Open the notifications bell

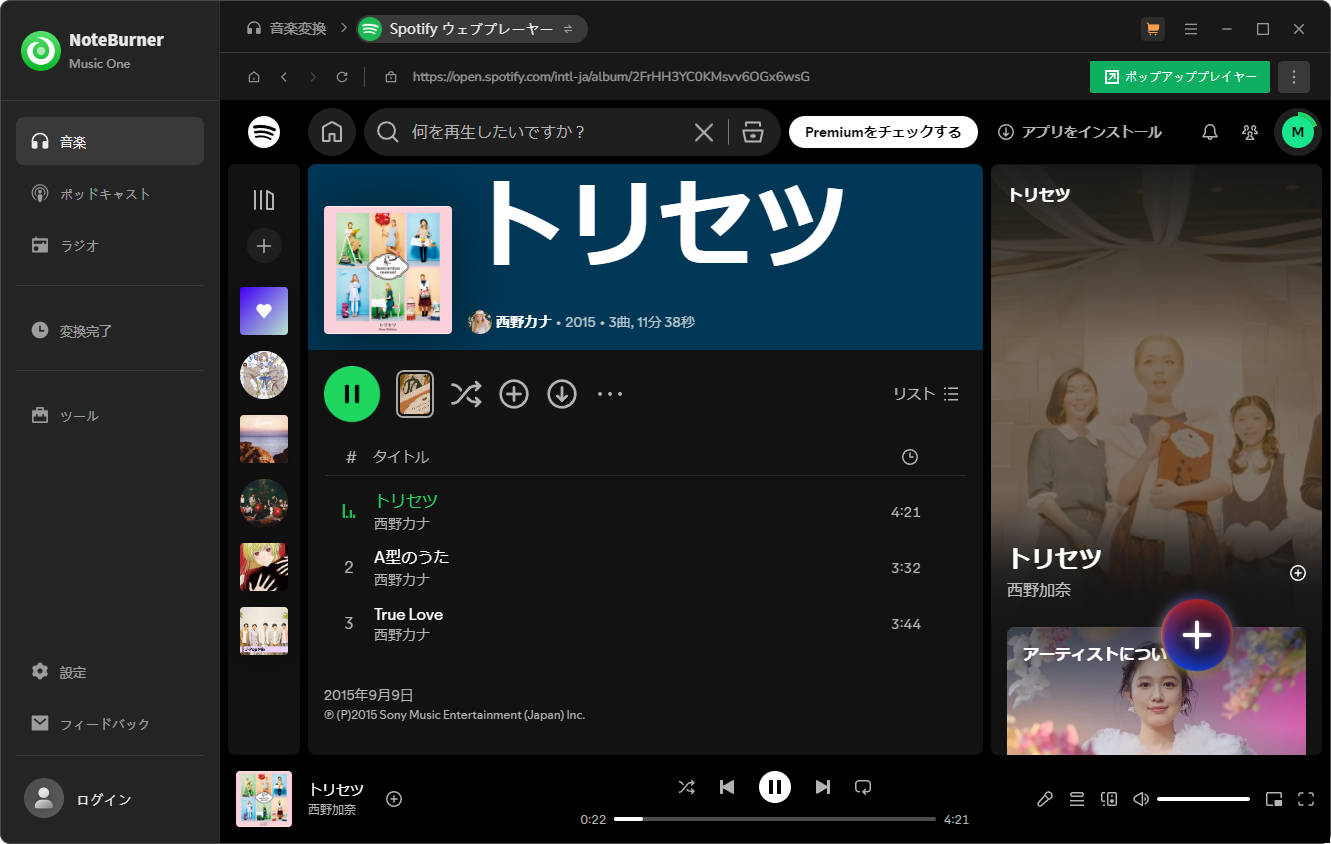(1210, 132)
